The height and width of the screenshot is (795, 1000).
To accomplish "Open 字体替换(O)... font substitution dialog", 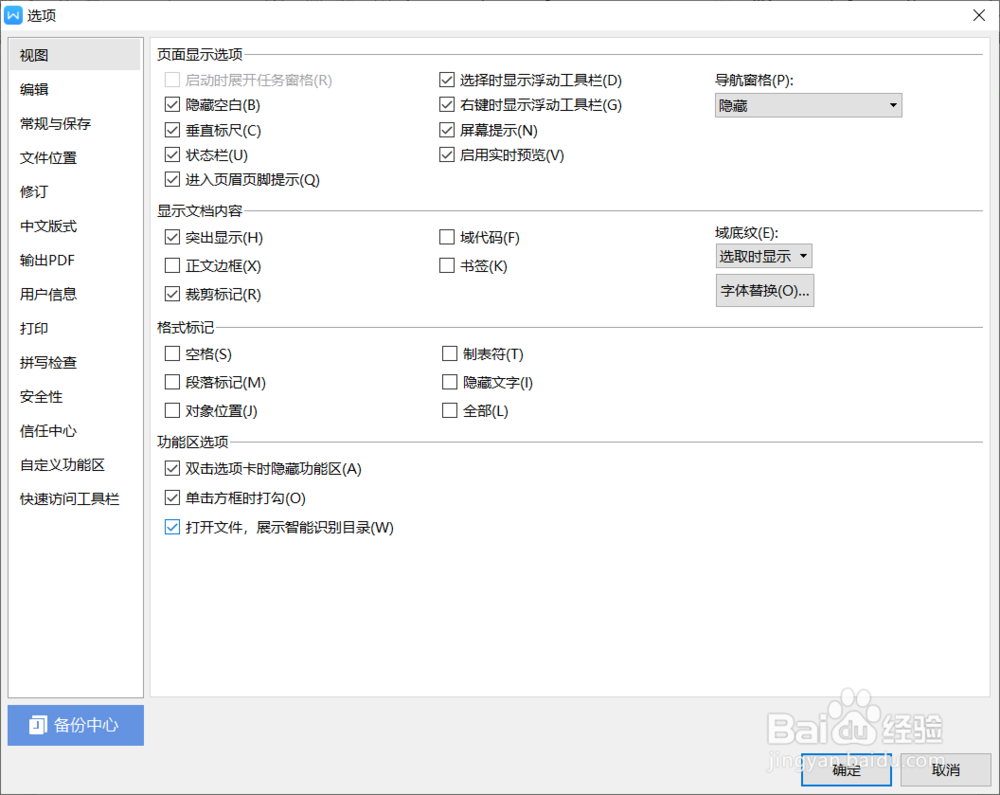I will tap(765, 291).
